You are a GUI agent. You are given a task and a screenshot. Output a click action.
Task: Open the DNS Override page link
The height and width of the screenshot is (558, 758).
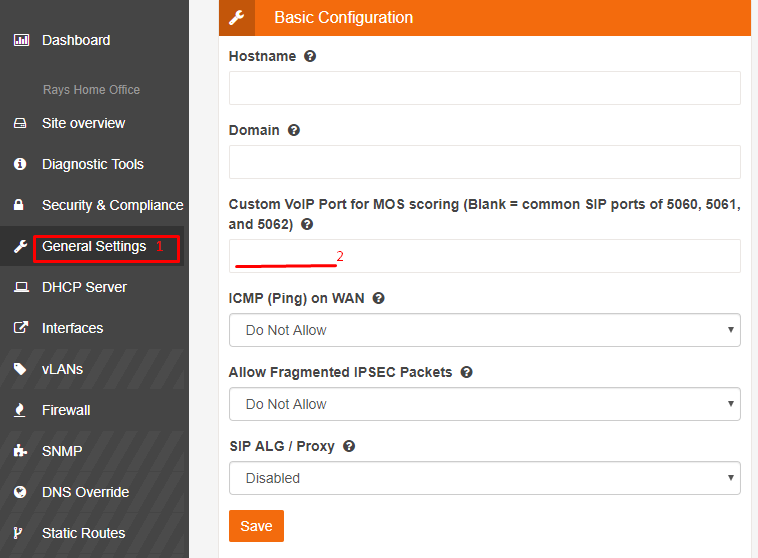86,492
